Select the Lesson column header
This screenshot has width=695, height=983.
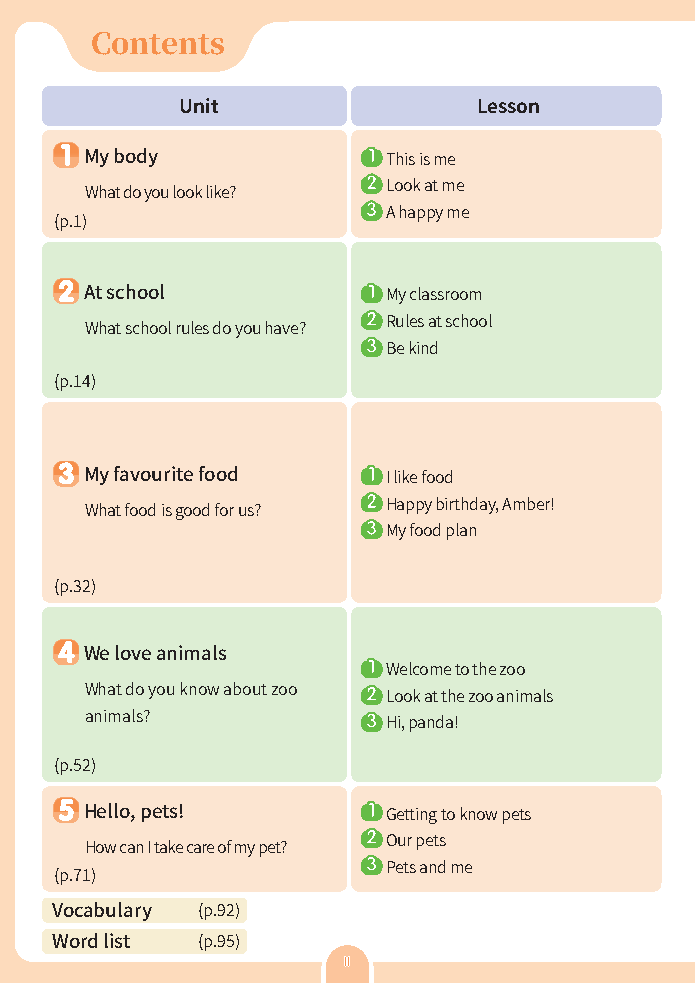(508, 106)
